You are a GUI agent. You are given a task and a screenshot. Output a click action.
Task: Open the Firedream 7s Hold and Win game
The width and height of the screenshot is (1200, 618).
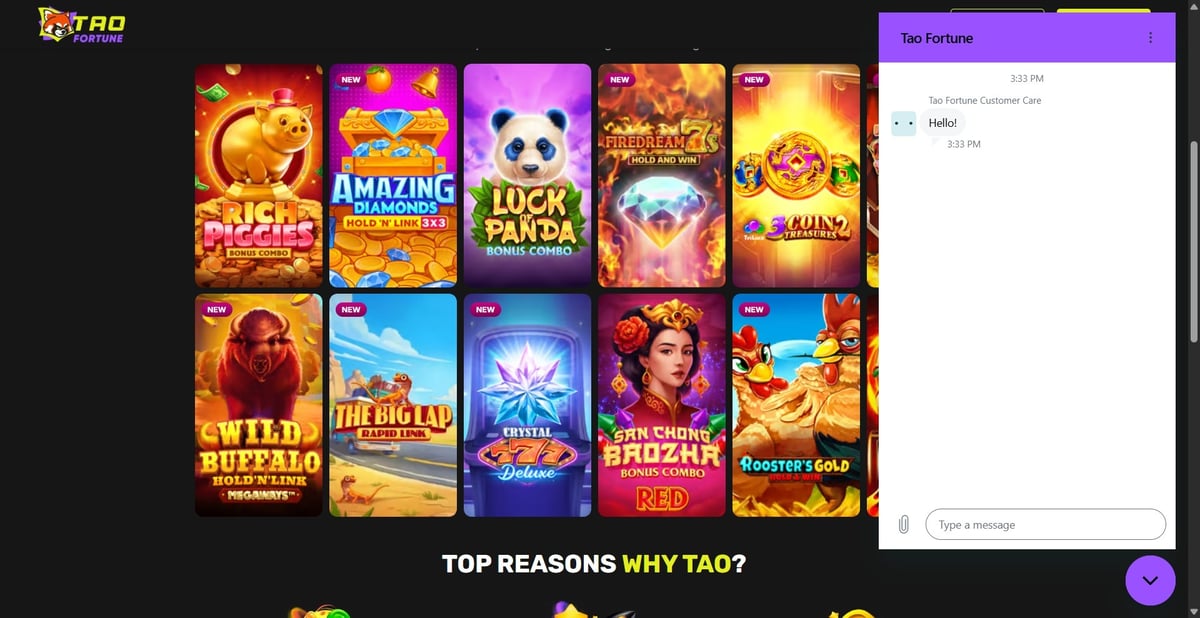662,176
